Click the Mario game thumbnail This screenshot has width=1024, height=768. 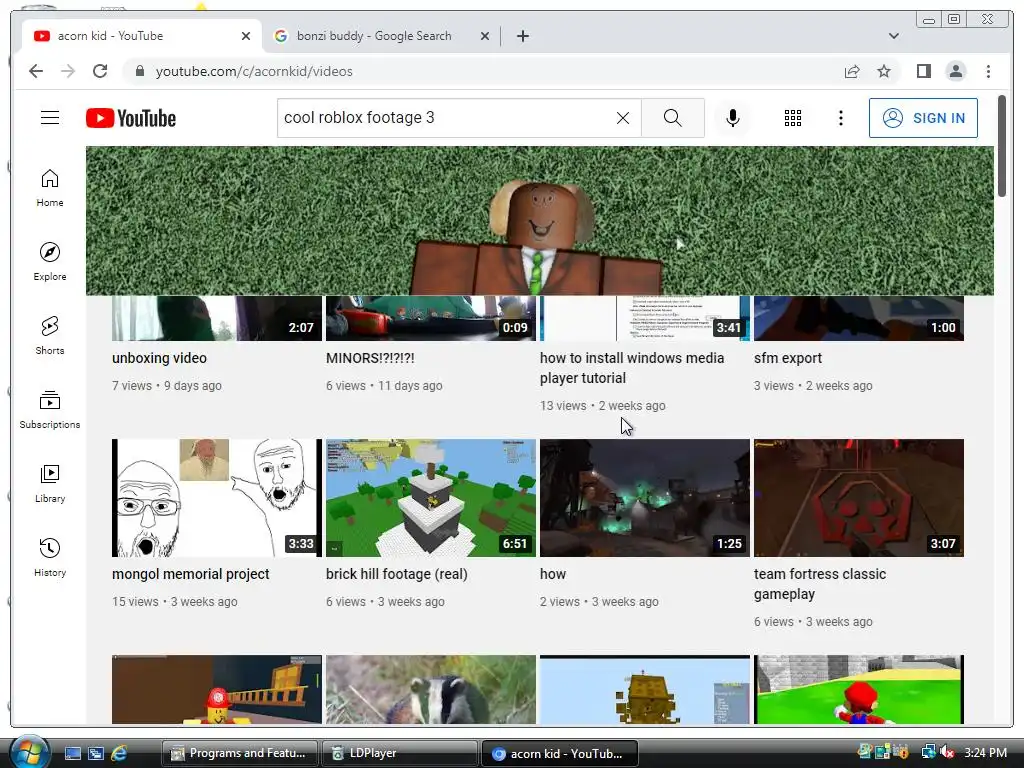859,689
